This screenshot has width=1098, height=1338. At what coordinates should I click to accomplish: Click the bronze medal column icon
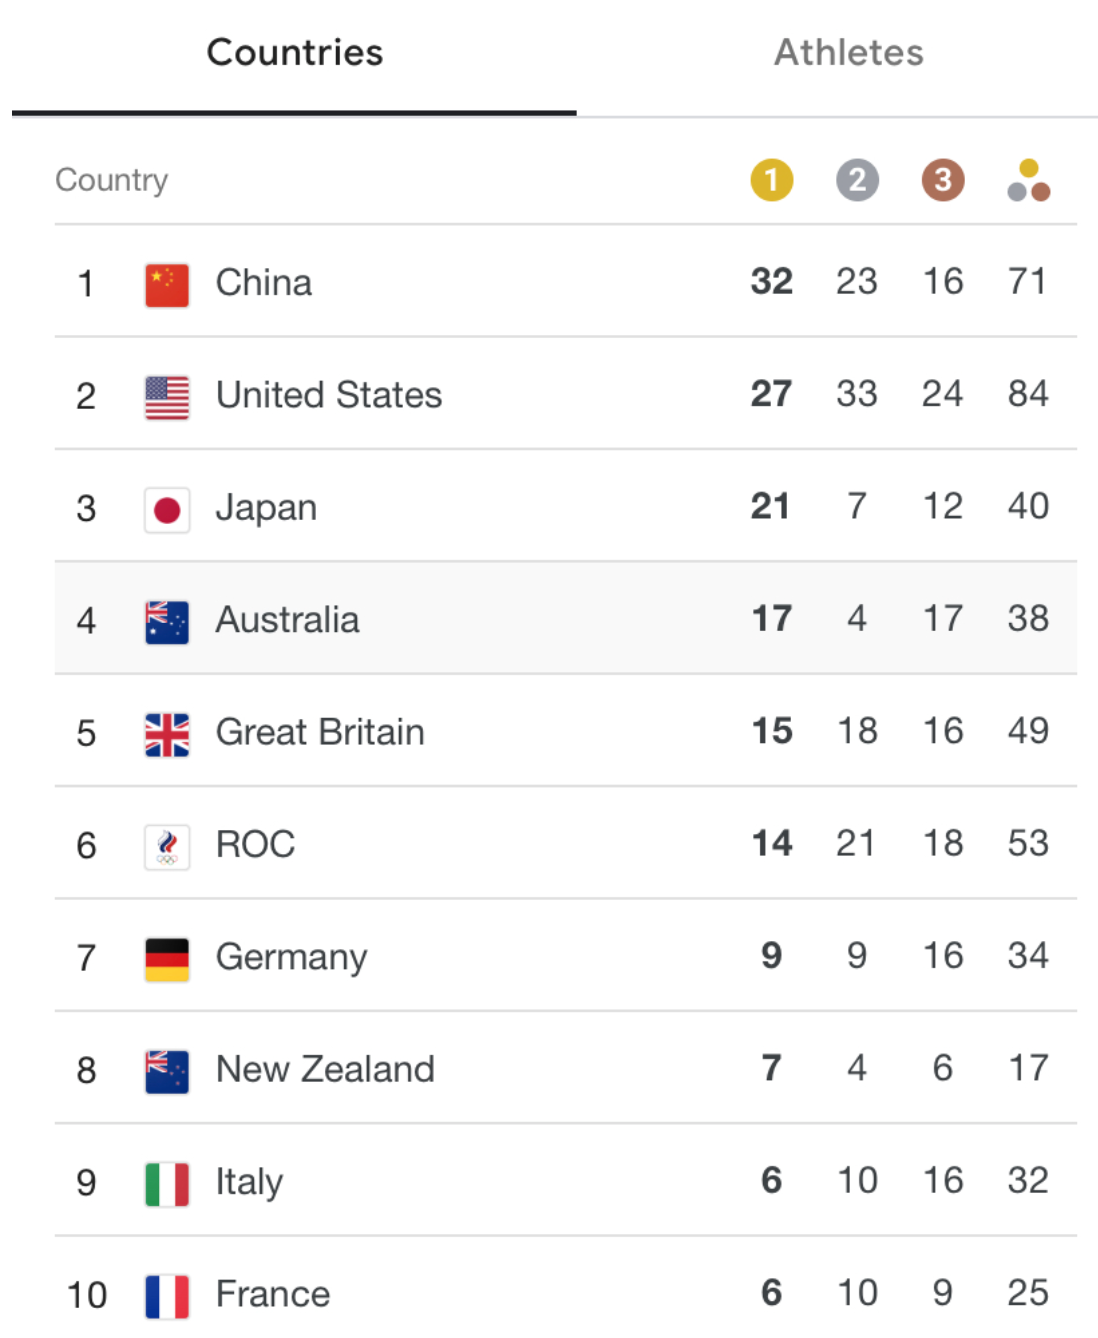[942, 180]
